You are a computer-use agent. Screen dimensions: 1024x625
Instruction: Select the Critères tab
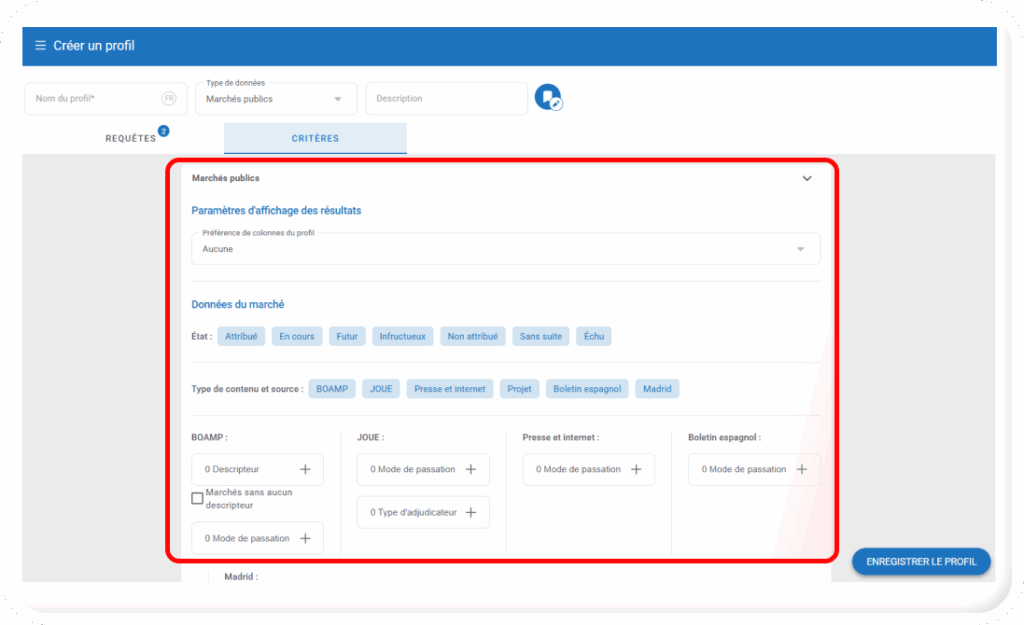tap(315, 138)
